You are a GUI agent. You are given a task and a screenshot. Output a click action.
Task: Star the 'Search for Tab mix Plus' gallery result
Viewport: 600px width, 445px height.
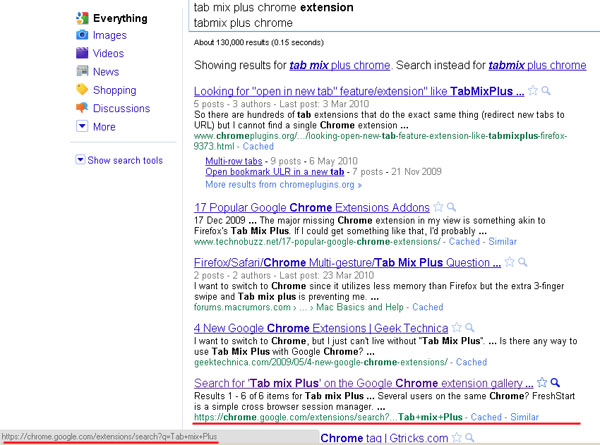[542, 382]
